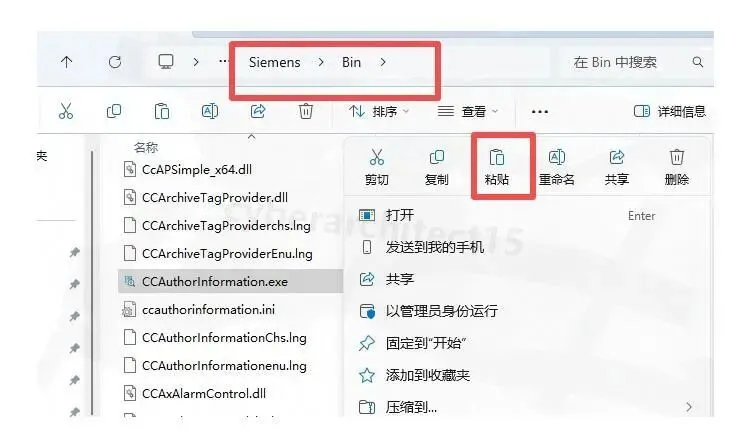The width and height of the screenshot is (751, 448).
Task: Click the toolbar trash delete icon
Action: [x=306, y=111]
